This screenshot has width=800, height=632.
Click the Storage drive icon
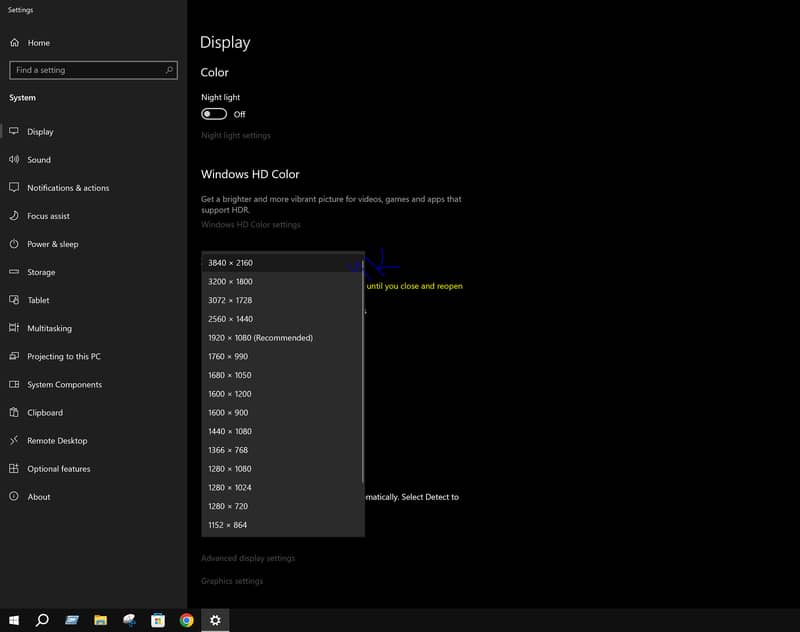tap(14, 272)
